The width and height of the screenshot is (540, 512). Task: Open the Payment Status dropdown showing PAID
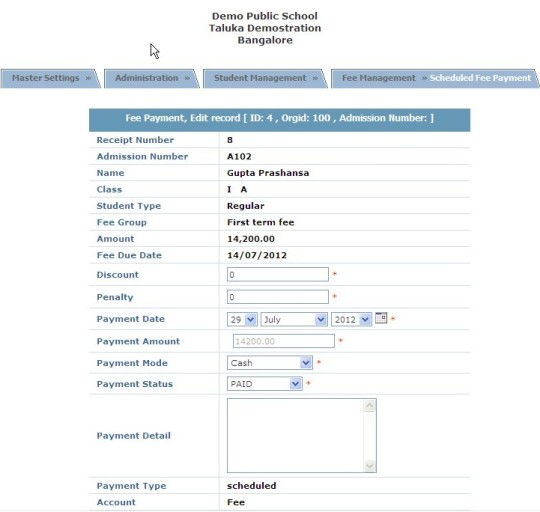(264, 384)
